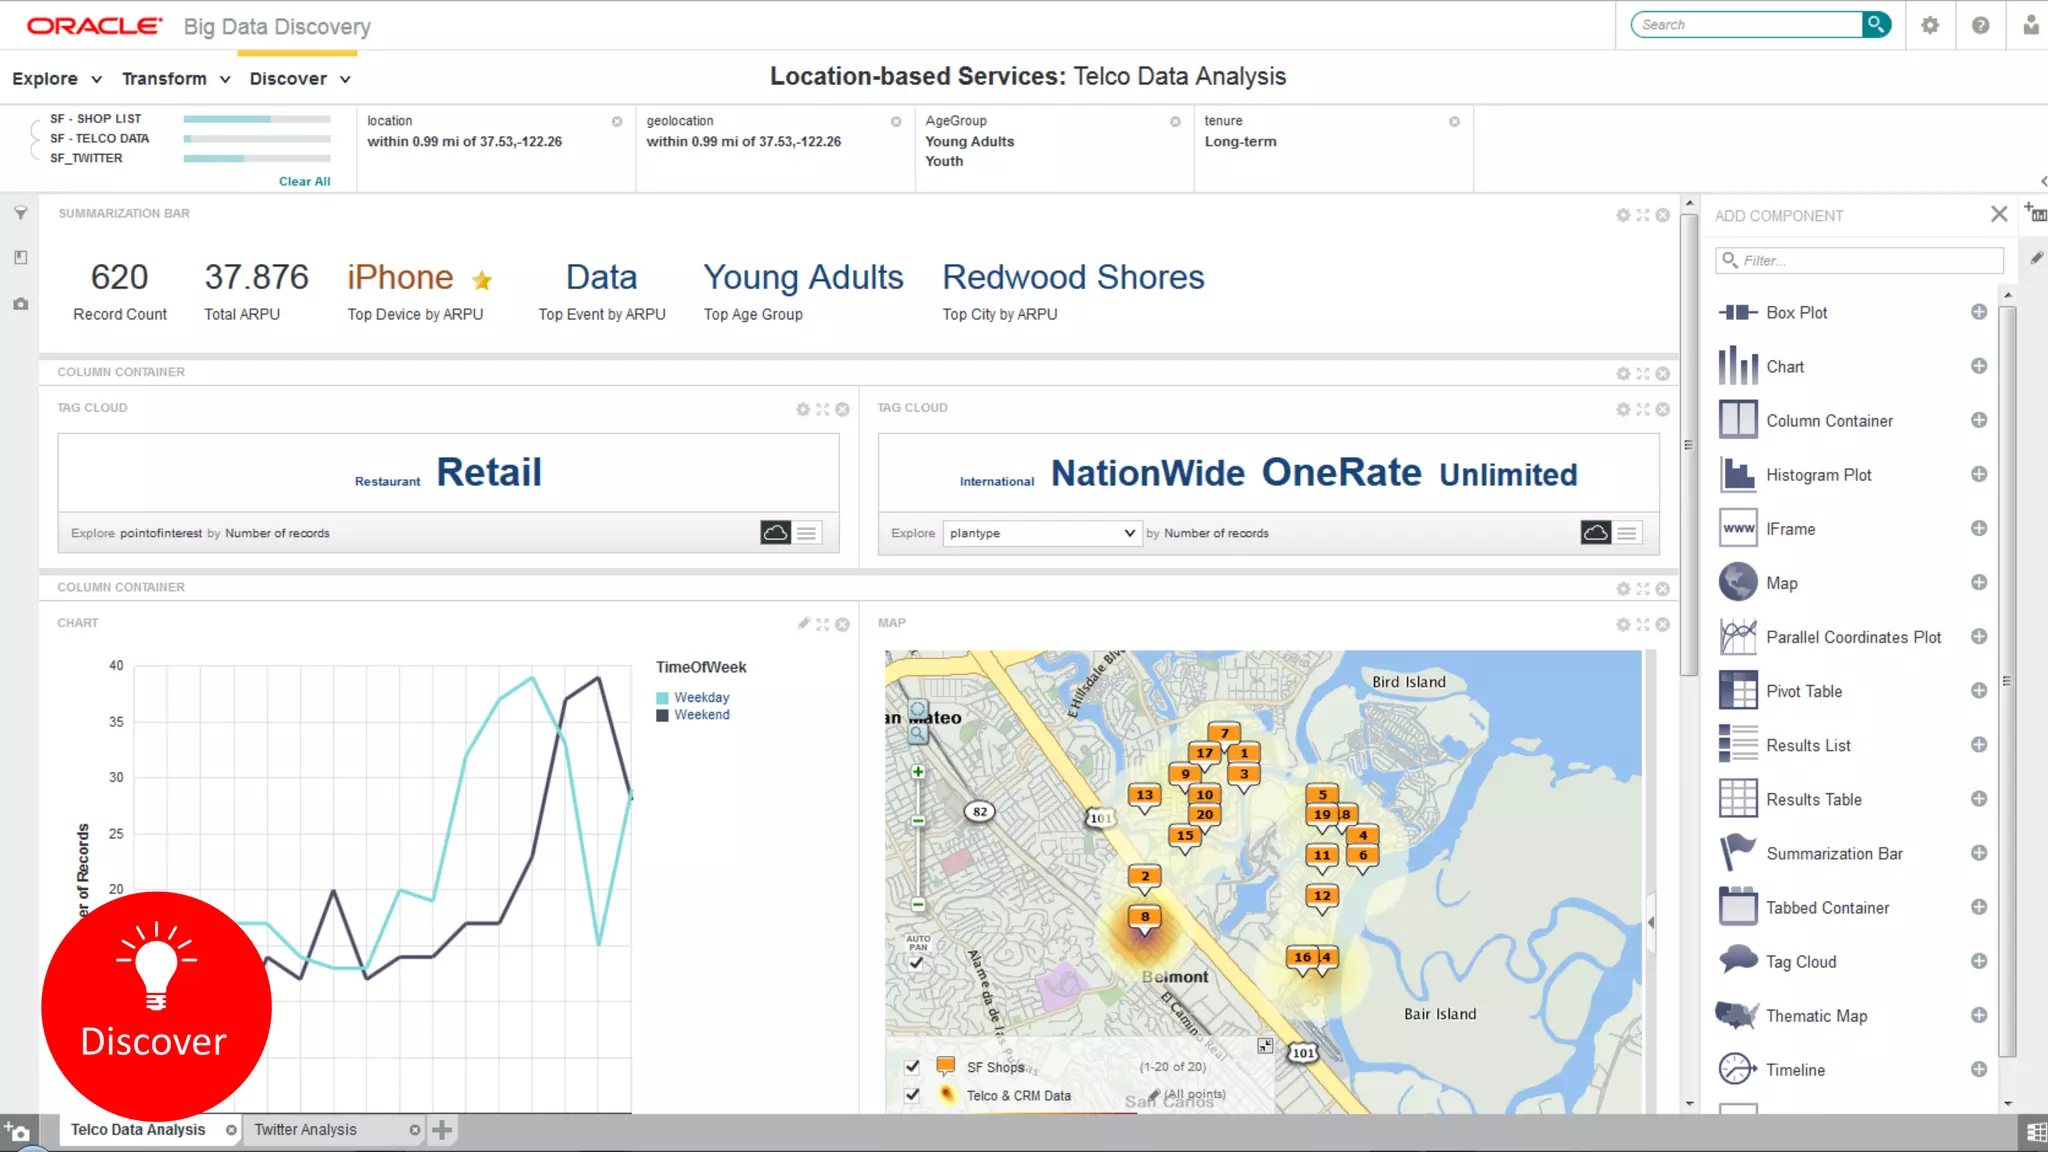This screenshot has height=1152, width=2048.
Task: Open the filter funnel icon in left sidebar
Action: click(x=20, y=213)
